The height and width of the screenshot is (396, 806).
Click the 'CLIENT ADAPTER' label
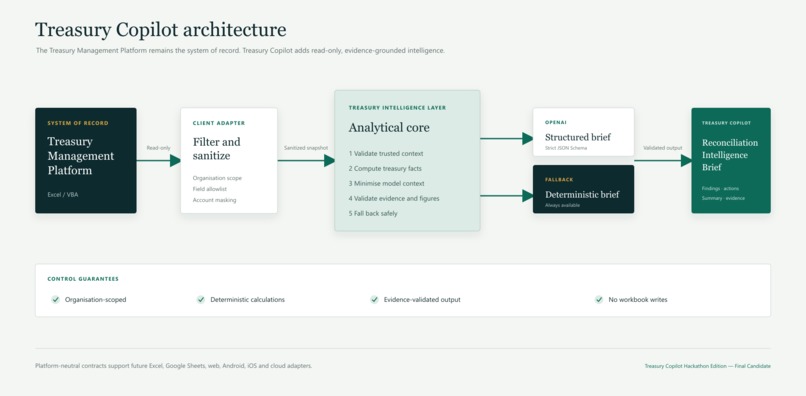pyautogui.click(x=219, y=123)
